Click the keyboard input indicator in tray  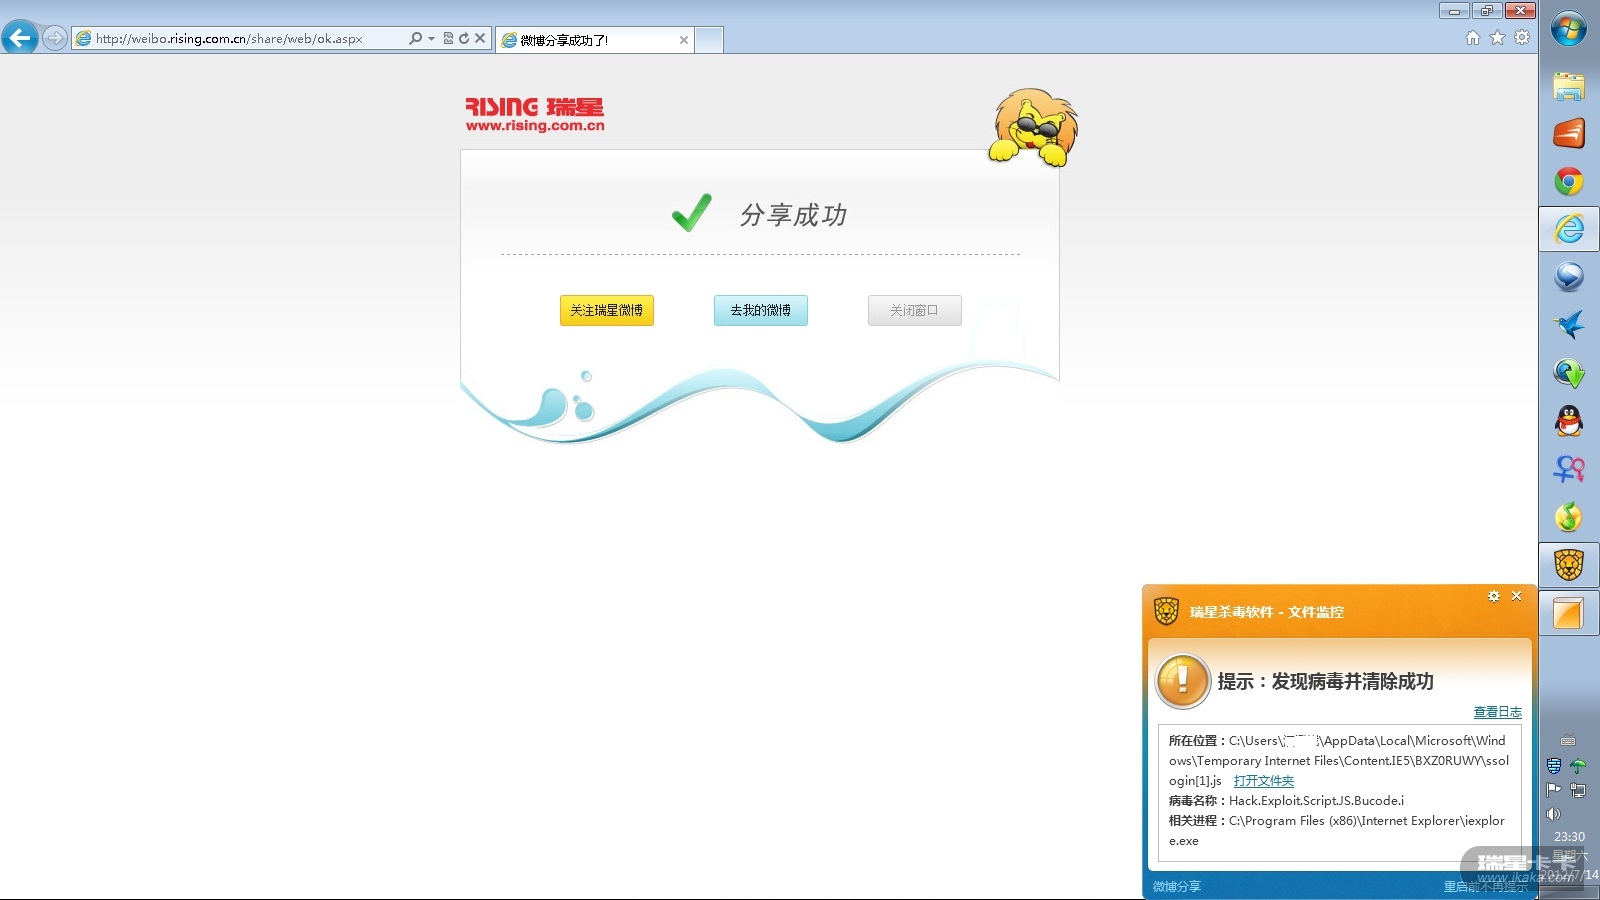tap(1568, 741)
